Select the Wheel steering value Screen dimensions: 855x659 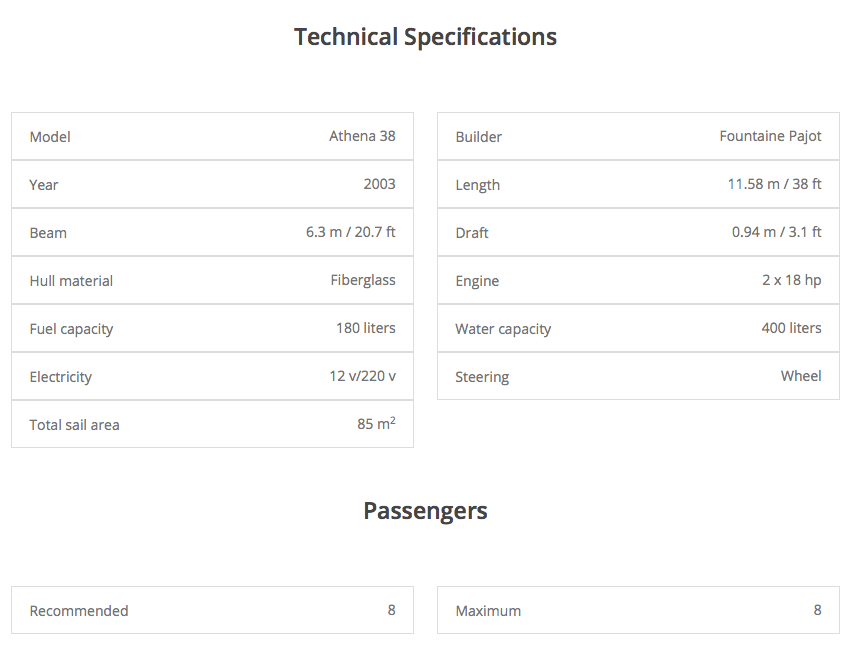pos(801,376)
